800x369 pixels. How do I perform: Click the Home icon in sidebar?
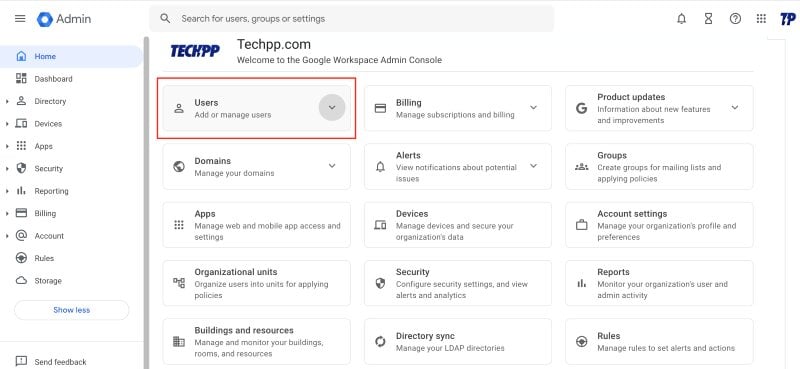(x=21, y=56)
